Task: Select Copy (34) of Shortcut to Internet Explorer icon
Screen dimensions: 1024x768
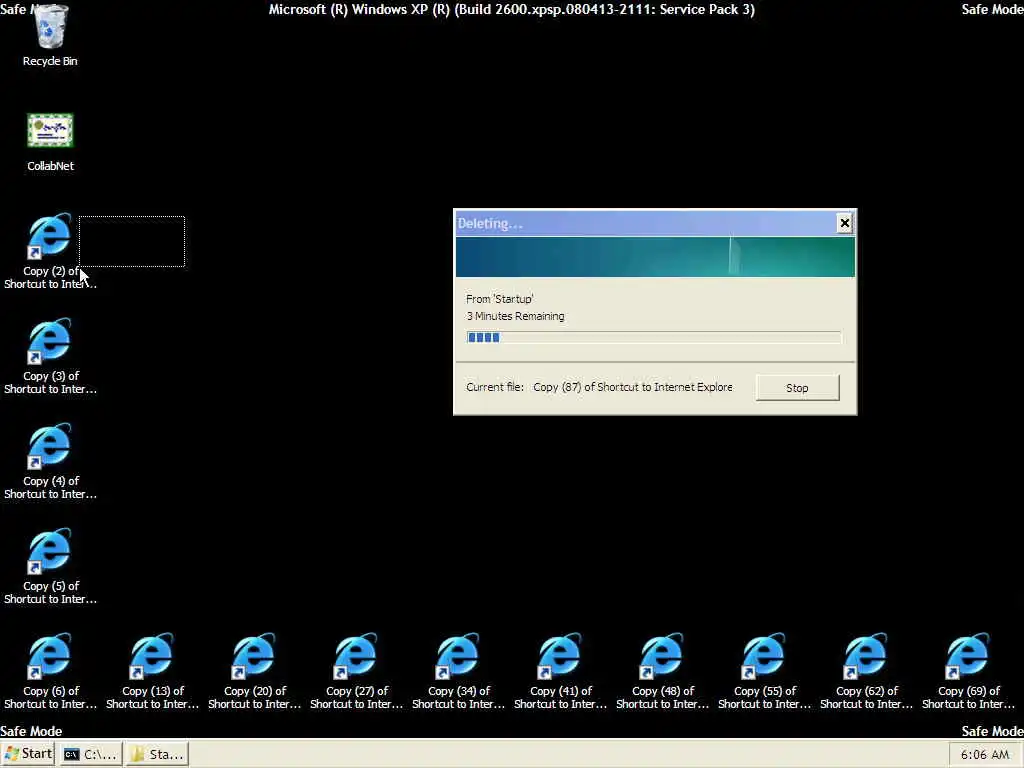Action: (458, 671)
